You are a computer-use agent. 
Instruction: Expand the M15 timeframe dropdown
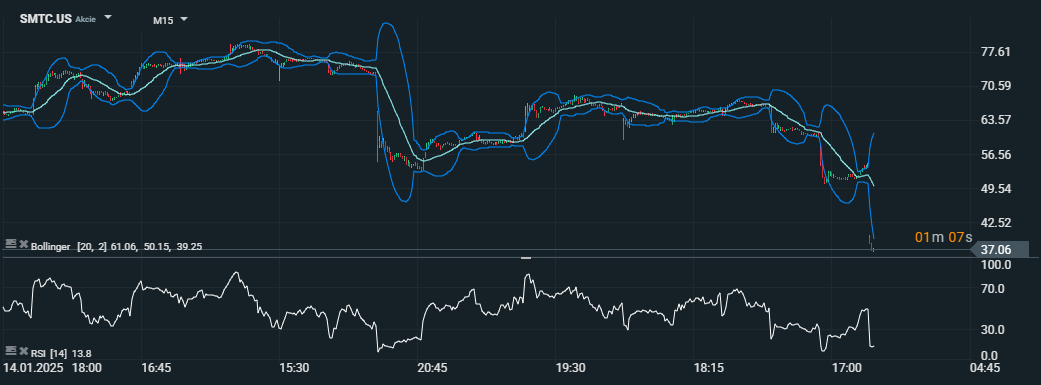[184, 19]
